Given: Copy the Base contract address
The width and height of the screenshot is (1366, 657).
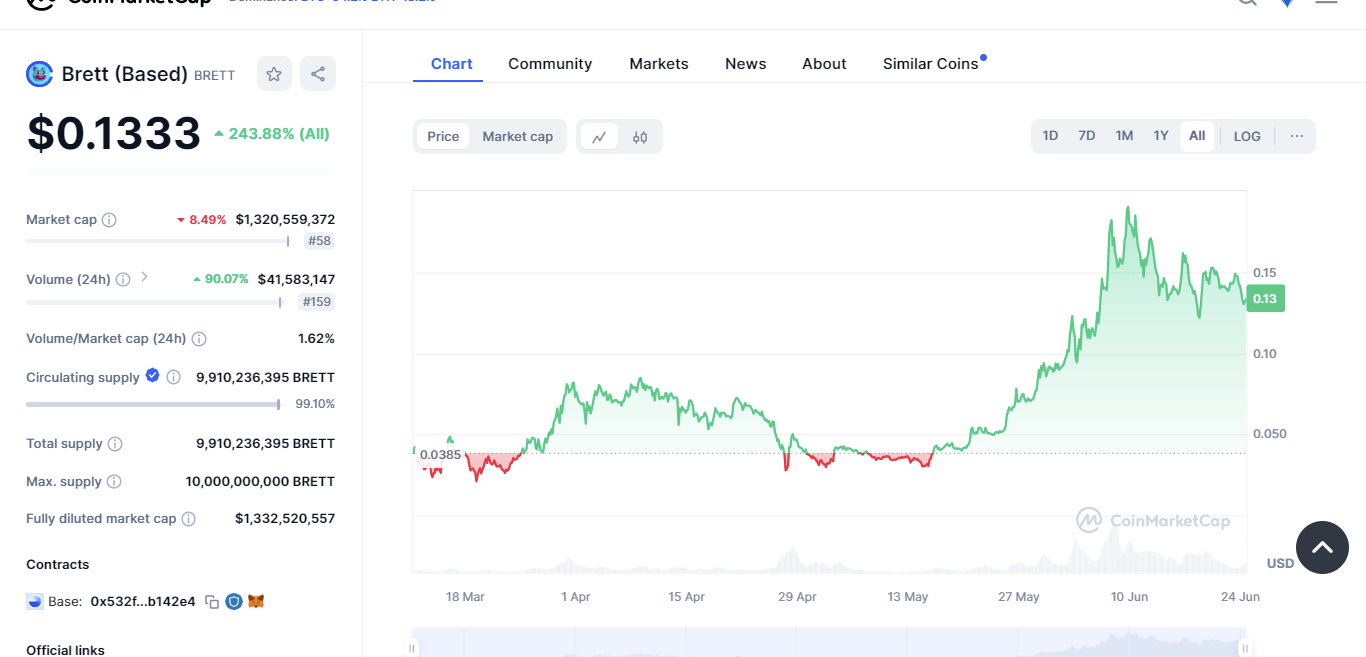Looking at the screenshot, I should tap(212, 602).
